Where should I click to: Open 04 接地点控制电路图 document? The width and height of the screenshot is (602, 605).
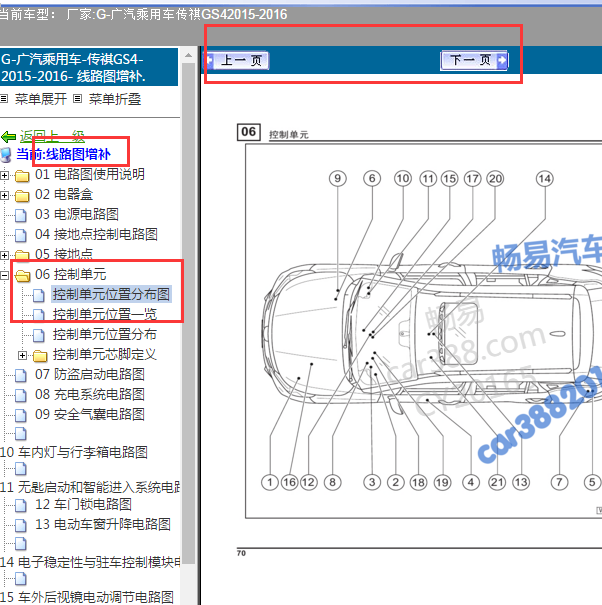click(x=96, y=234)
